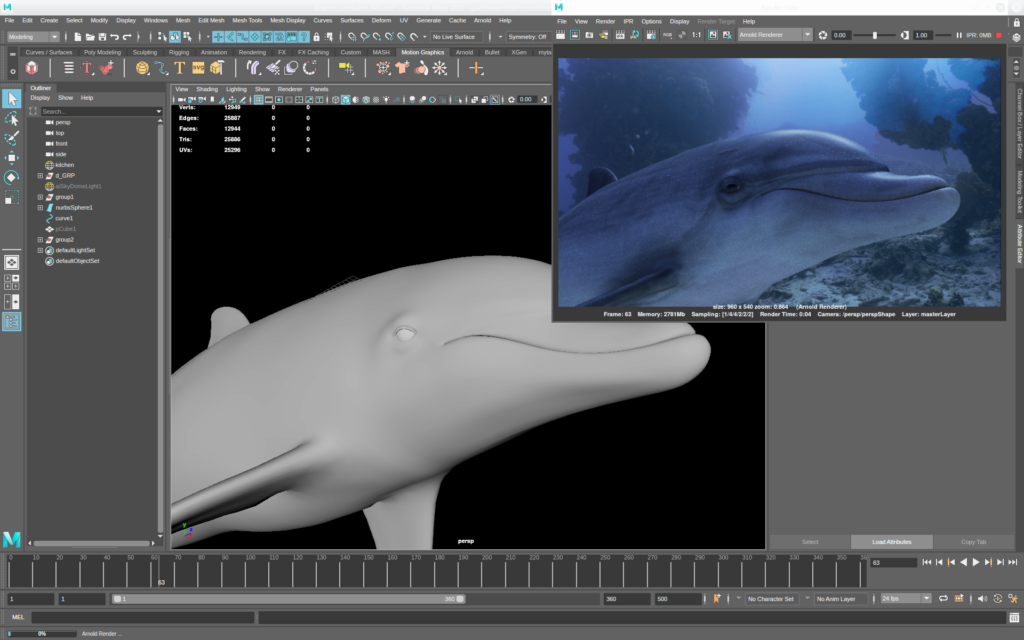Click the SVG shelf icon
Screen dimensions: 1024x640
pos(198,68)
